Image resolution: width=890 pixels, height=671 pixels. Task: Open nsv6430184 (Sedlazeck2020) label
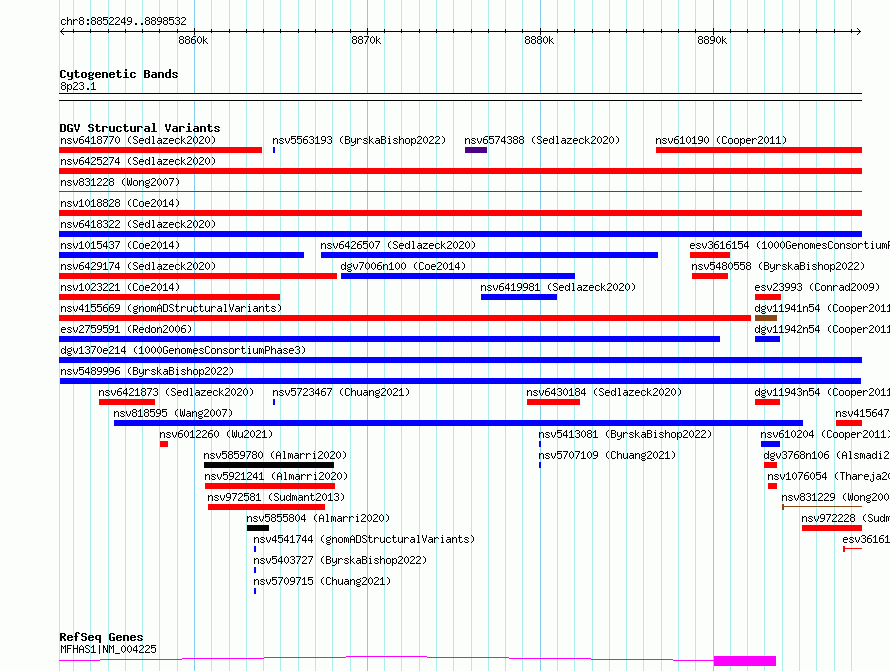604,392
